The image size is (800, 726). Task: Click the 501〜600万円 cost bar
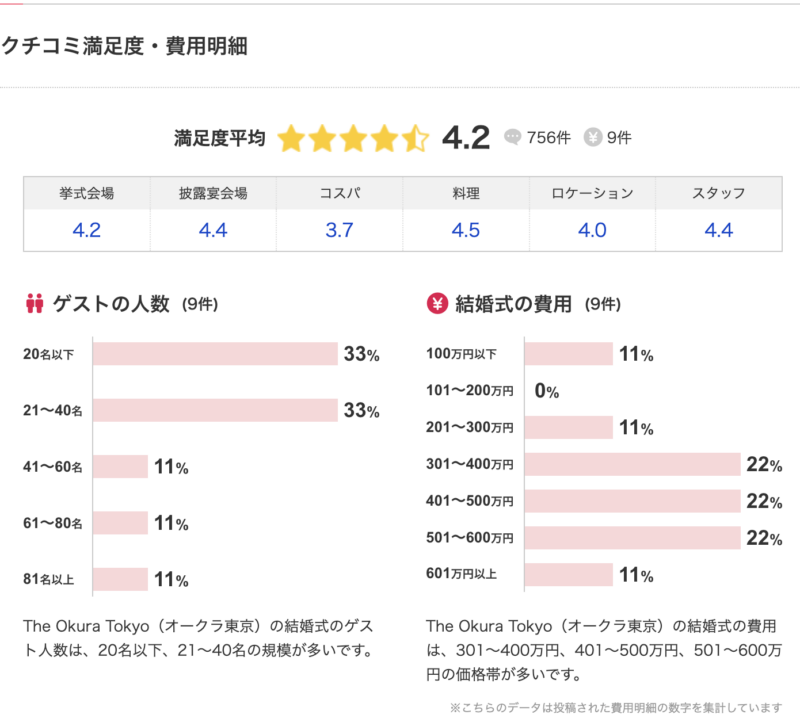(x=632, y=538)
